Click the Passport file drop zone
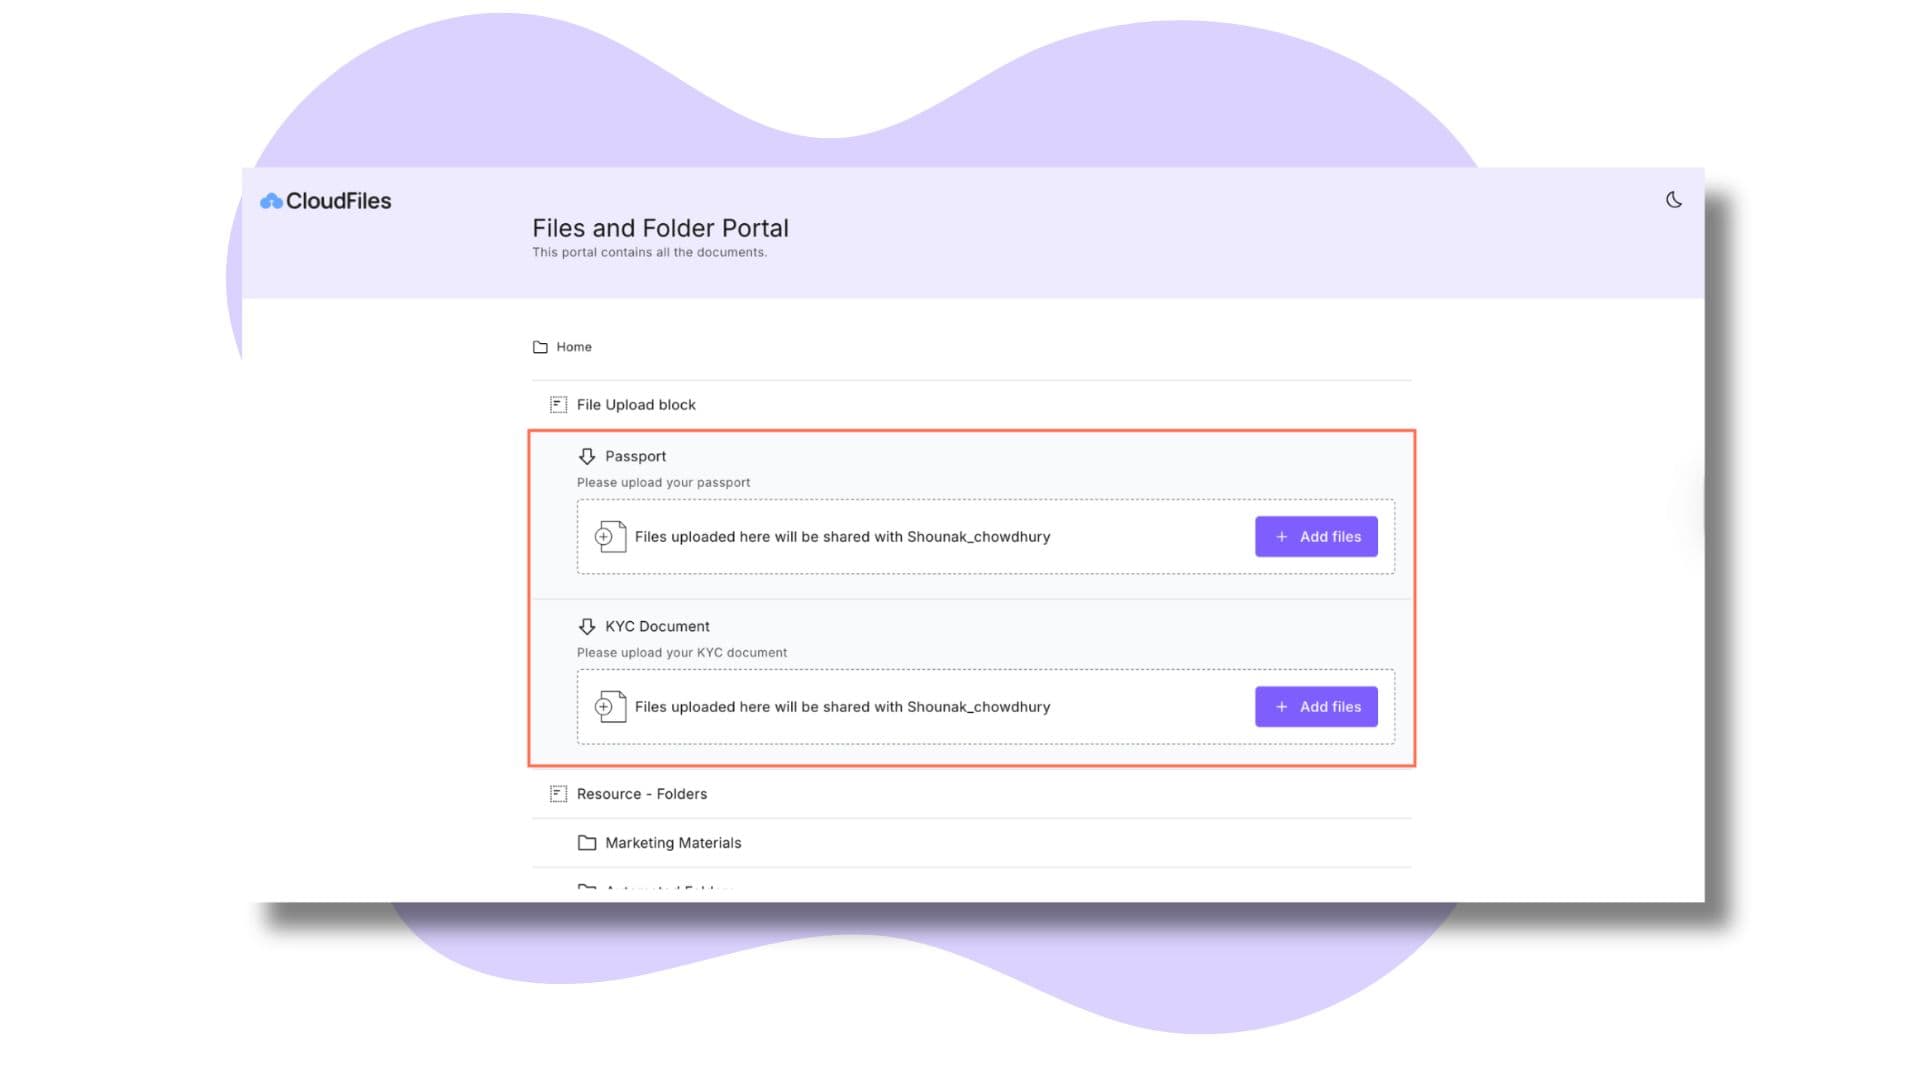The height and width of the screenshot is (1080, 1920). coord(900,537)
